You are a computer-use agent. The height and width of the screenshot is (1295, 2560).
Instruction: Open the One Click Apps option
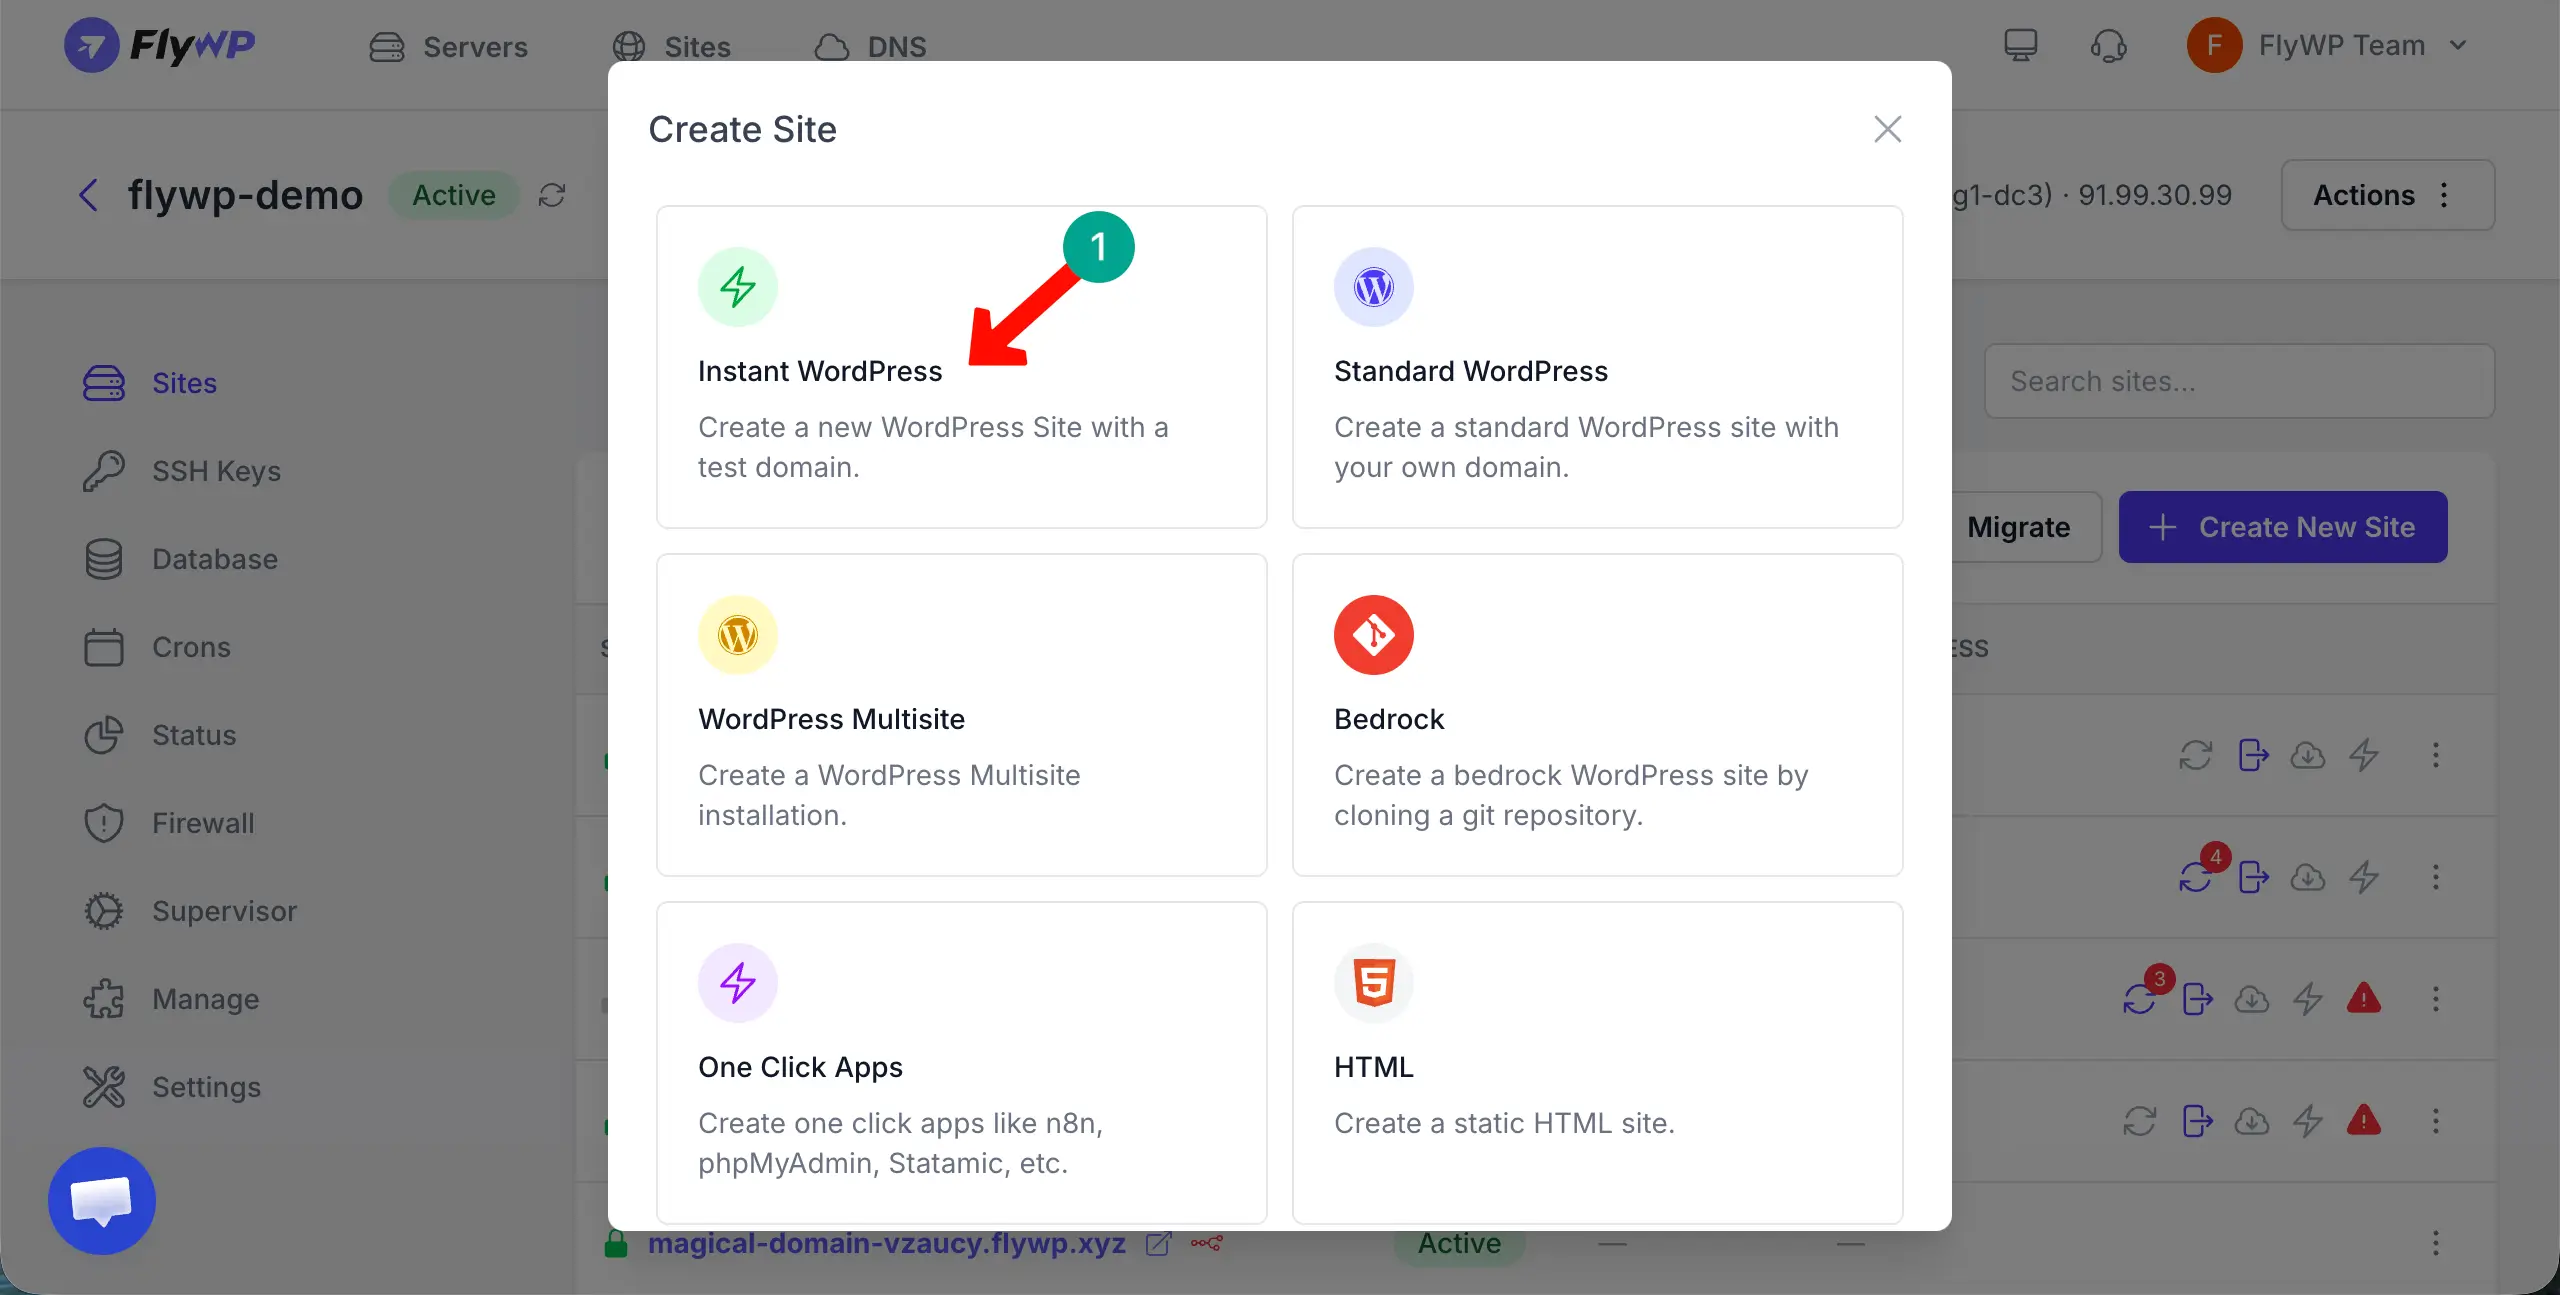(961, 1063)
